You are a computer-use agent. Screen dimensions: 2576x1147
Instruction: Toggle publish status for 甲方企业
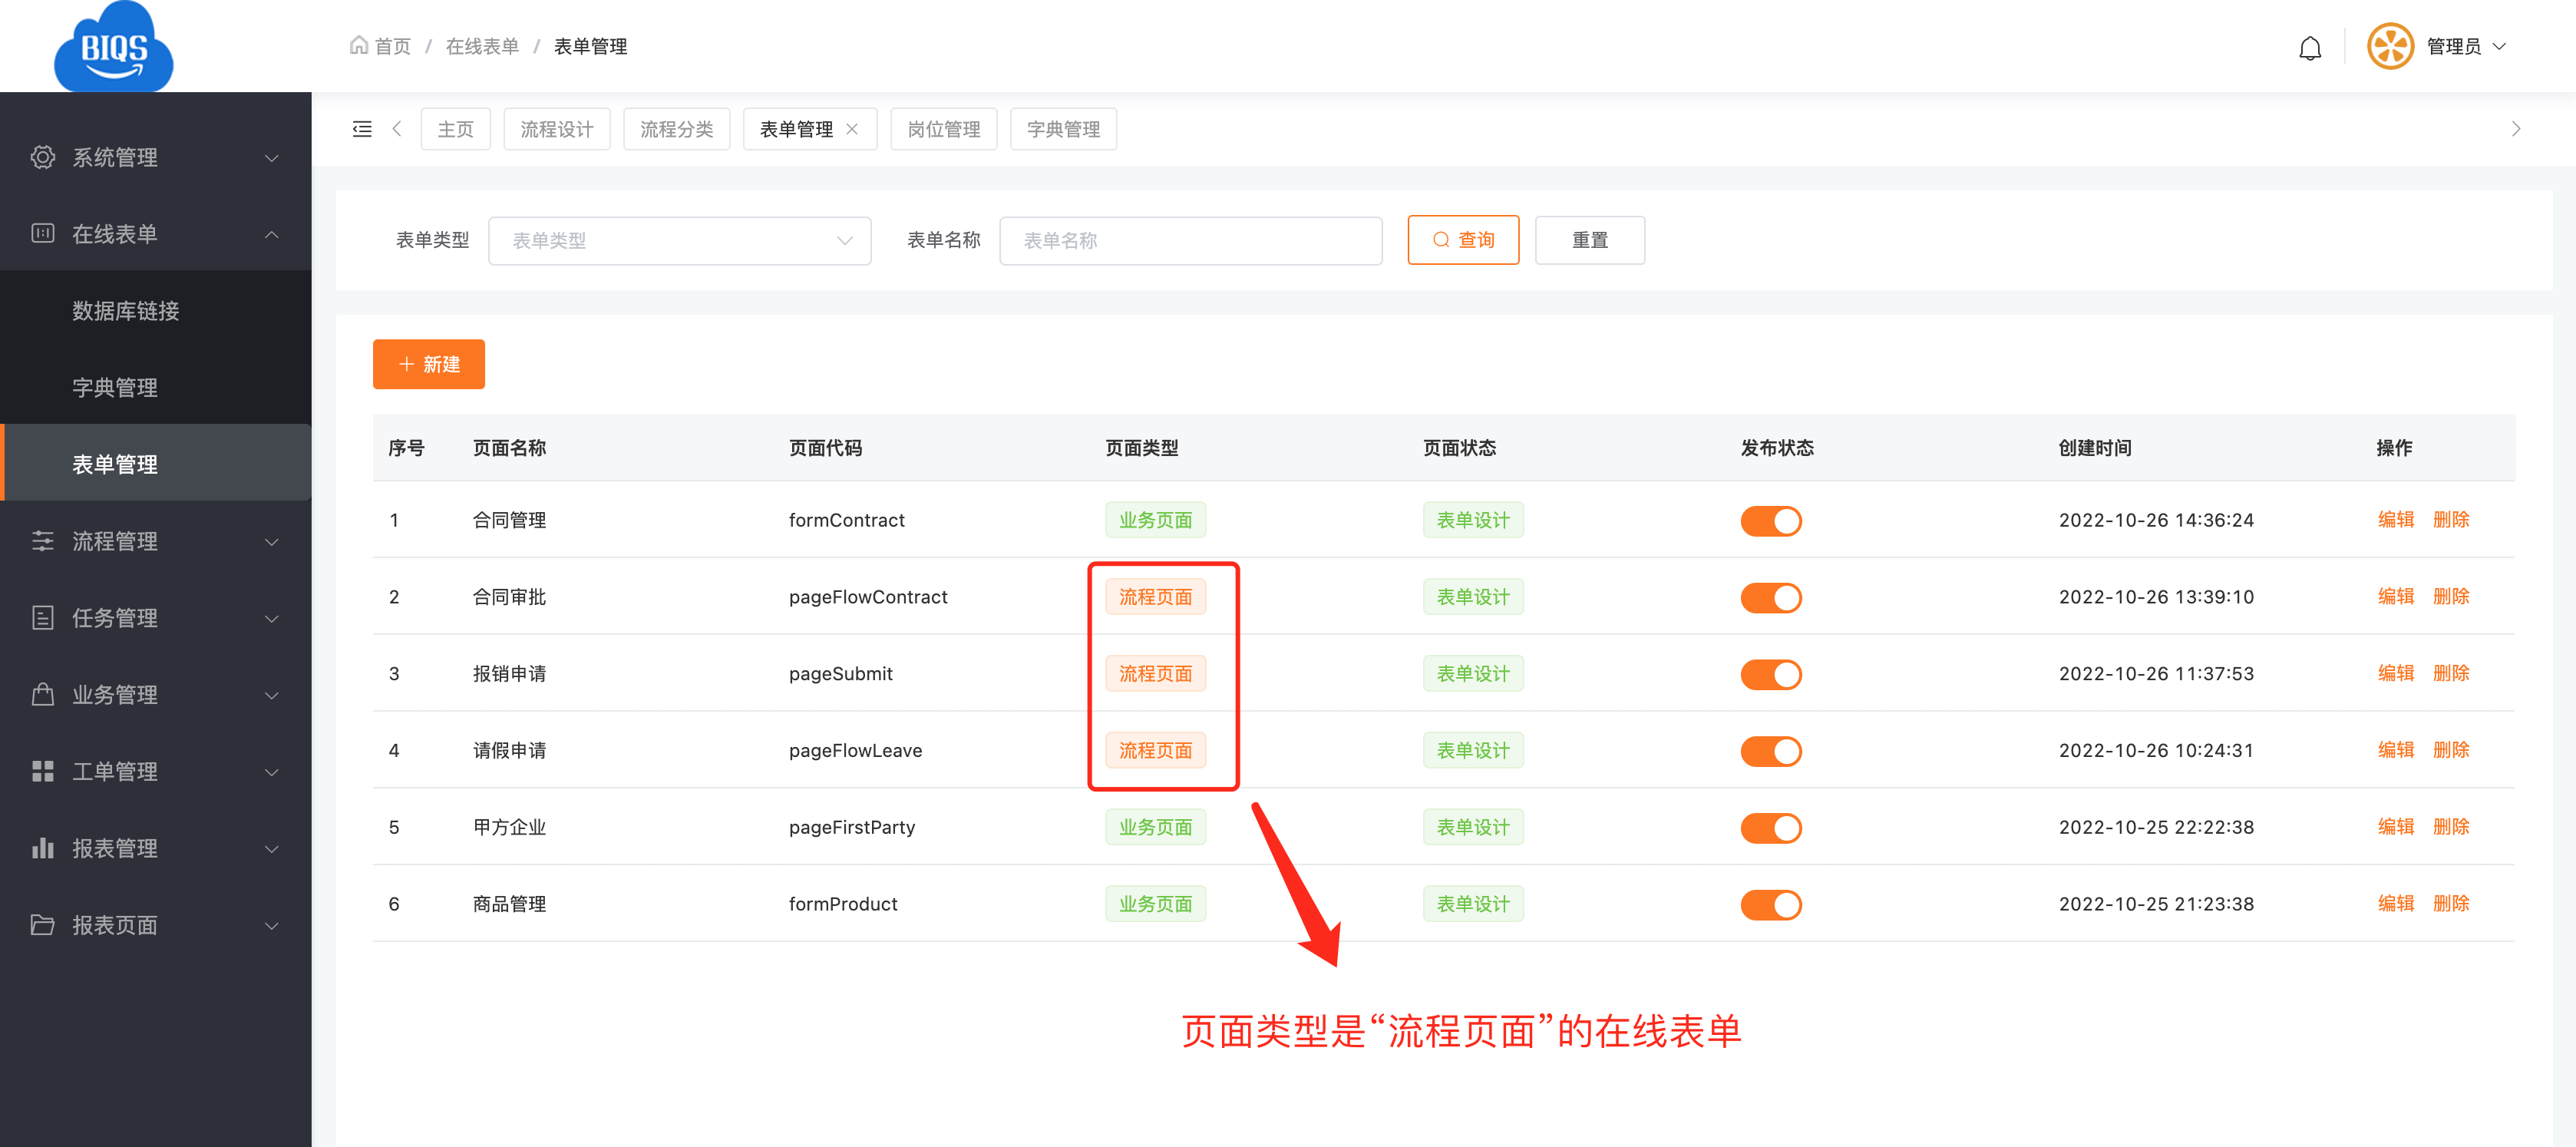click(x=1770, y=828)
